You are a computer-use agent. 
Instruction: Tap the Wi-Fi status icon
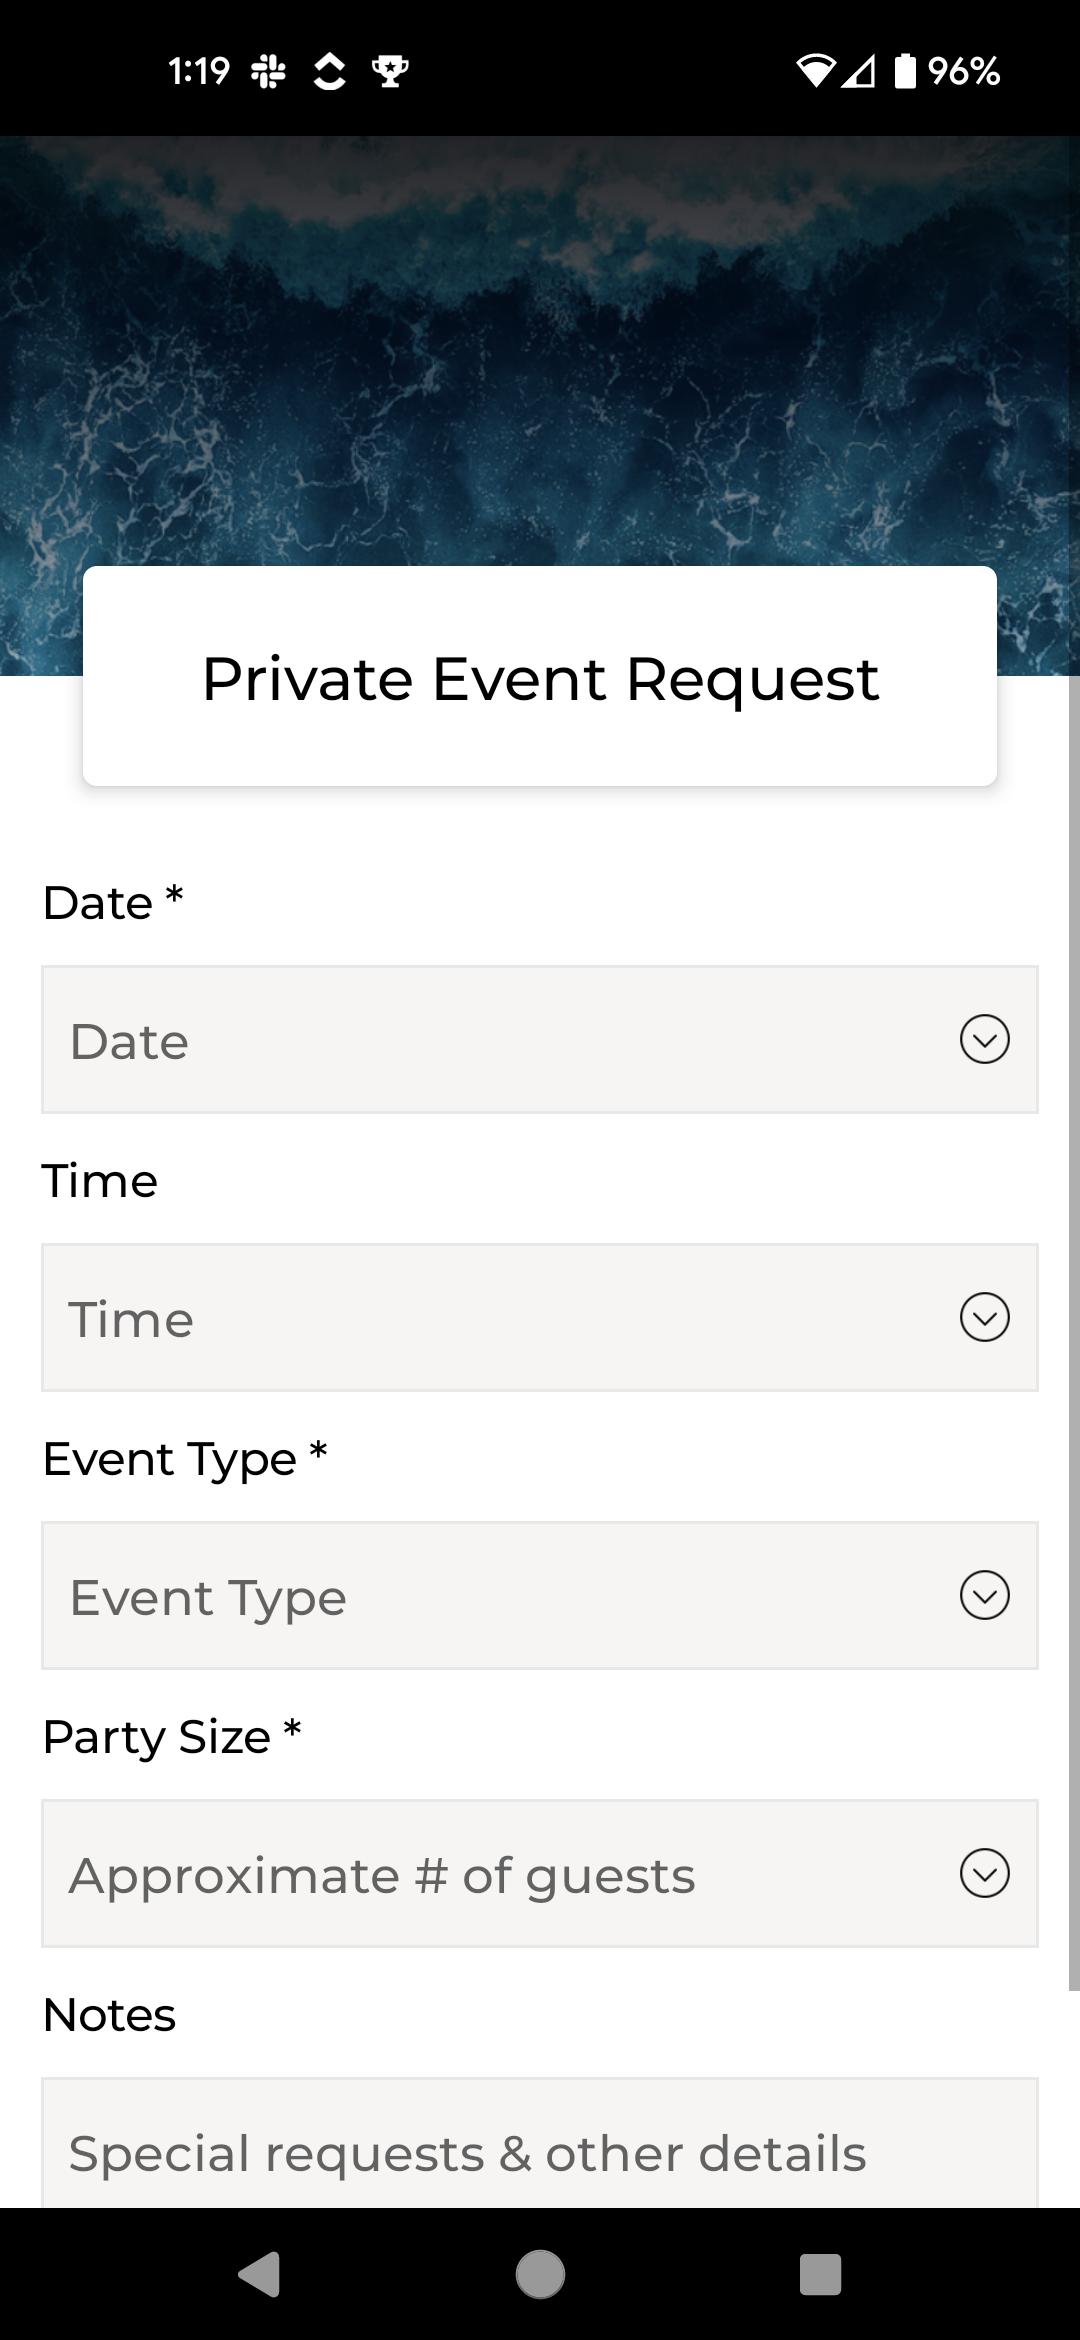point(815,71)
